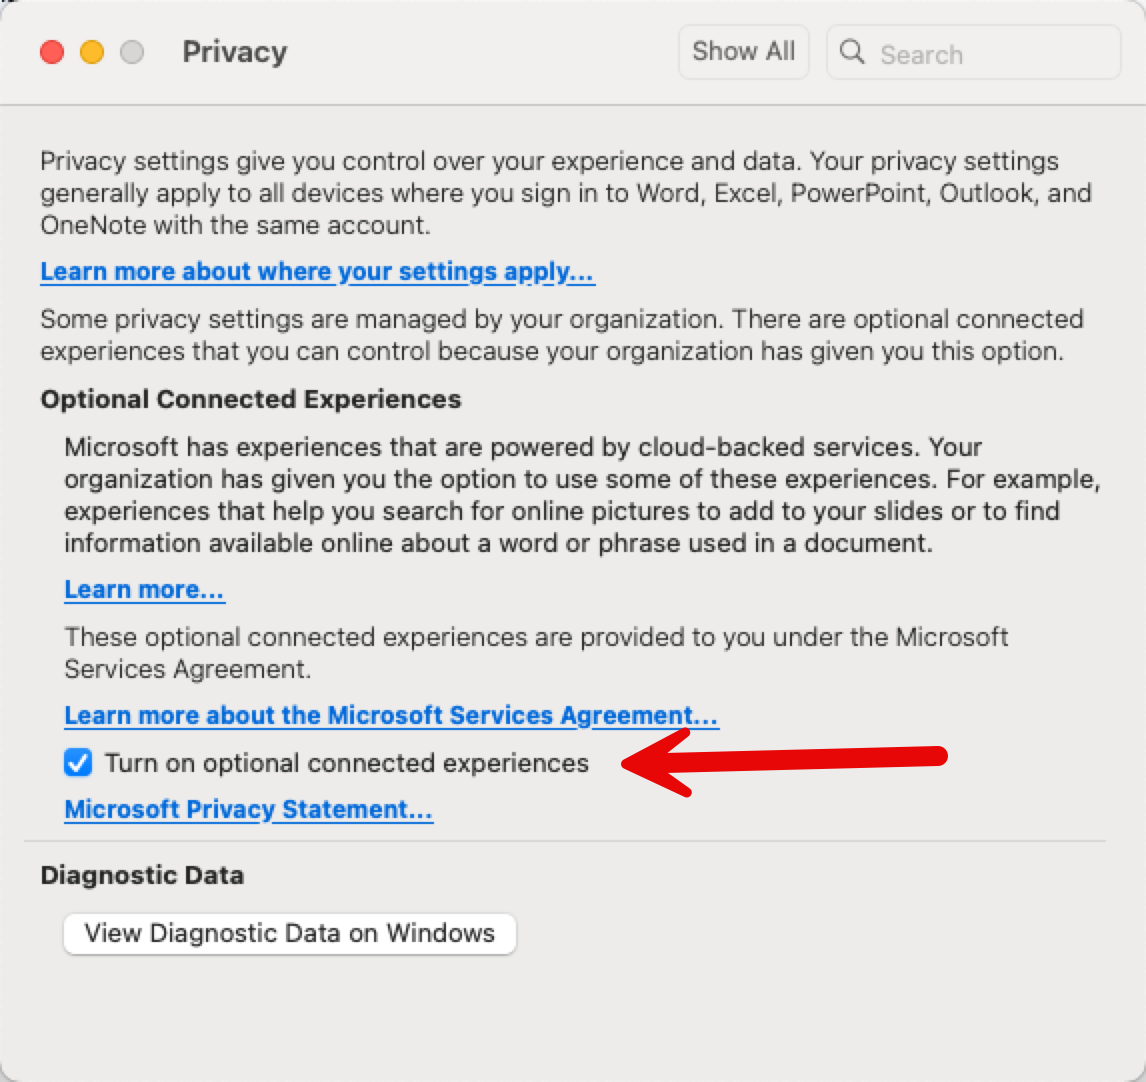Open the short 'Learn more...' link
The image size is (1146, 1082).
(x=144, y=590)
